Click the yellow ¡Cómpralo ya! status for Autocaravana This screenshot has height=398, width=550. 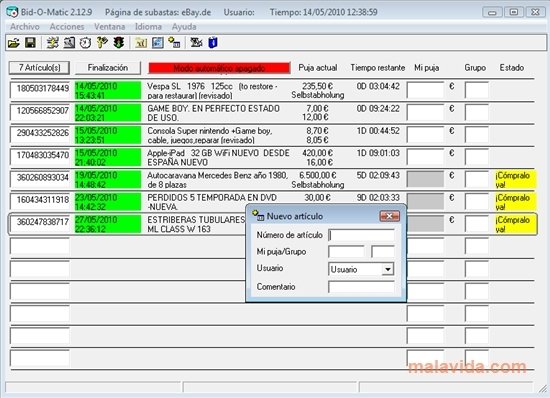click(x=515, y=180)
